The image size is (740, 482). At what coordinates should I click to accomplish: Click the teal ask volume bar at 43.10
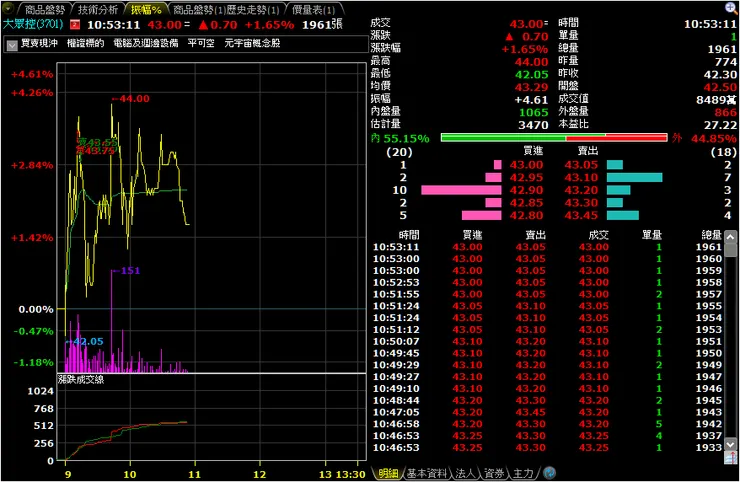click(634, 178)
